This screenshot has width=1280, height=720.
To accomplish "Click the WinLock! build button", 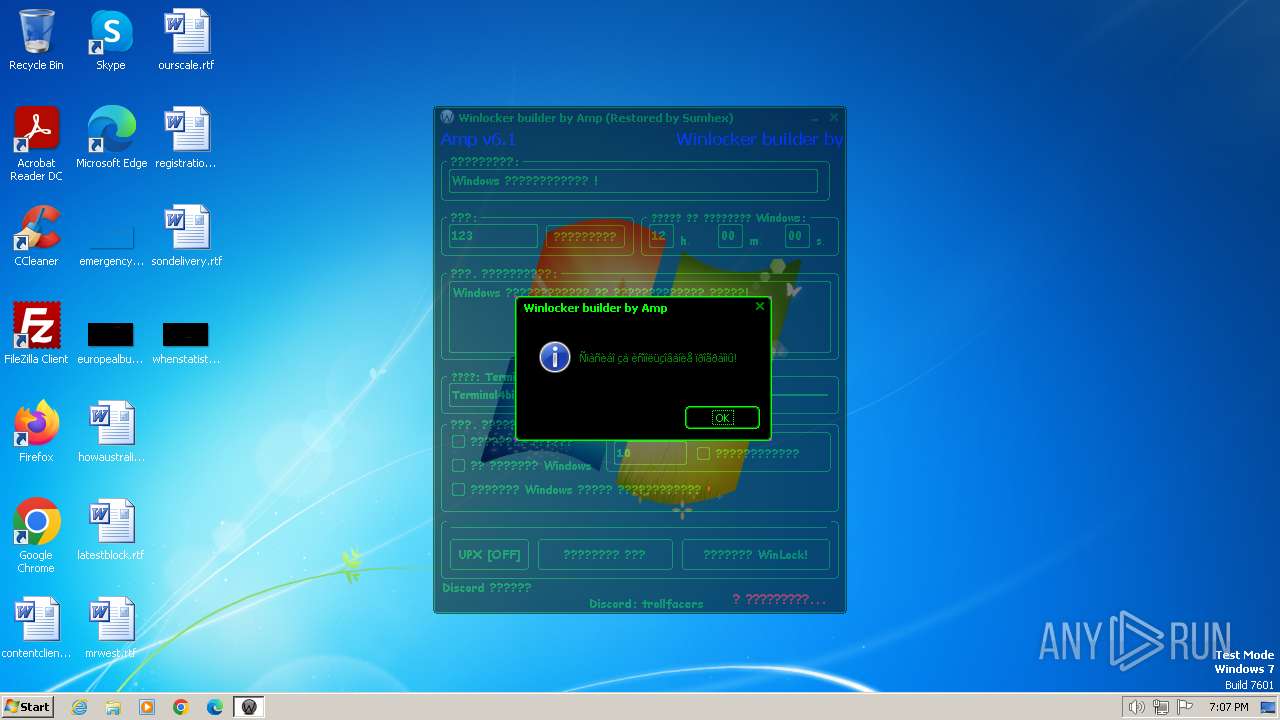I will tap(755, 554).
